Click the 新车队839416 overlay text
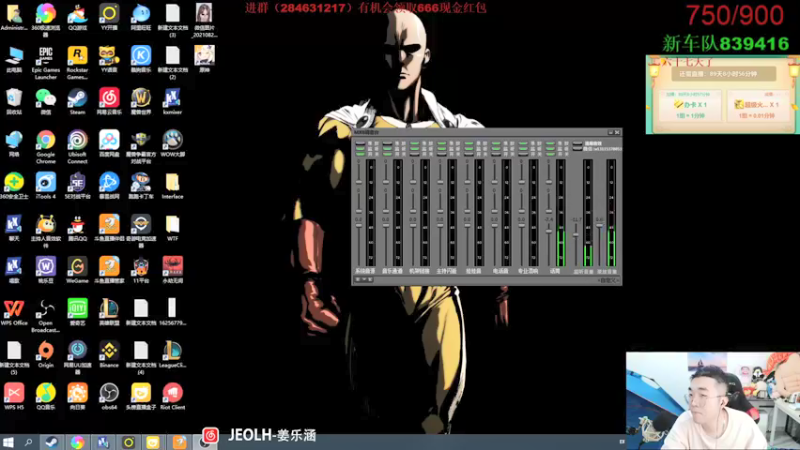The width and height of the screenshot is (800, 450). point(726,43)
